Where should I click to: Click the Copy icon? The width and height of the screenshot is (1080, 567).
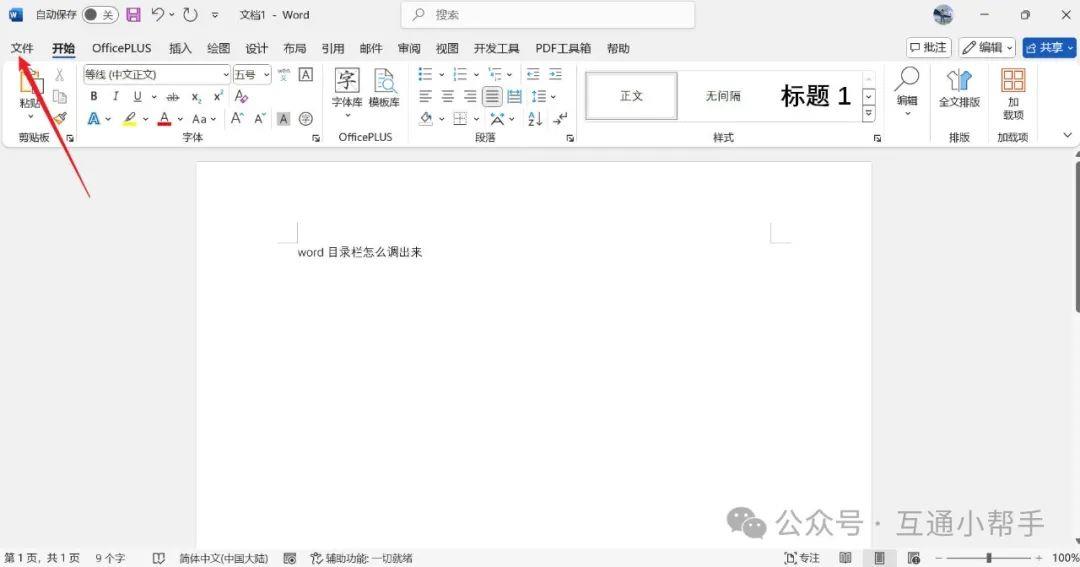[x=60, y=96]
